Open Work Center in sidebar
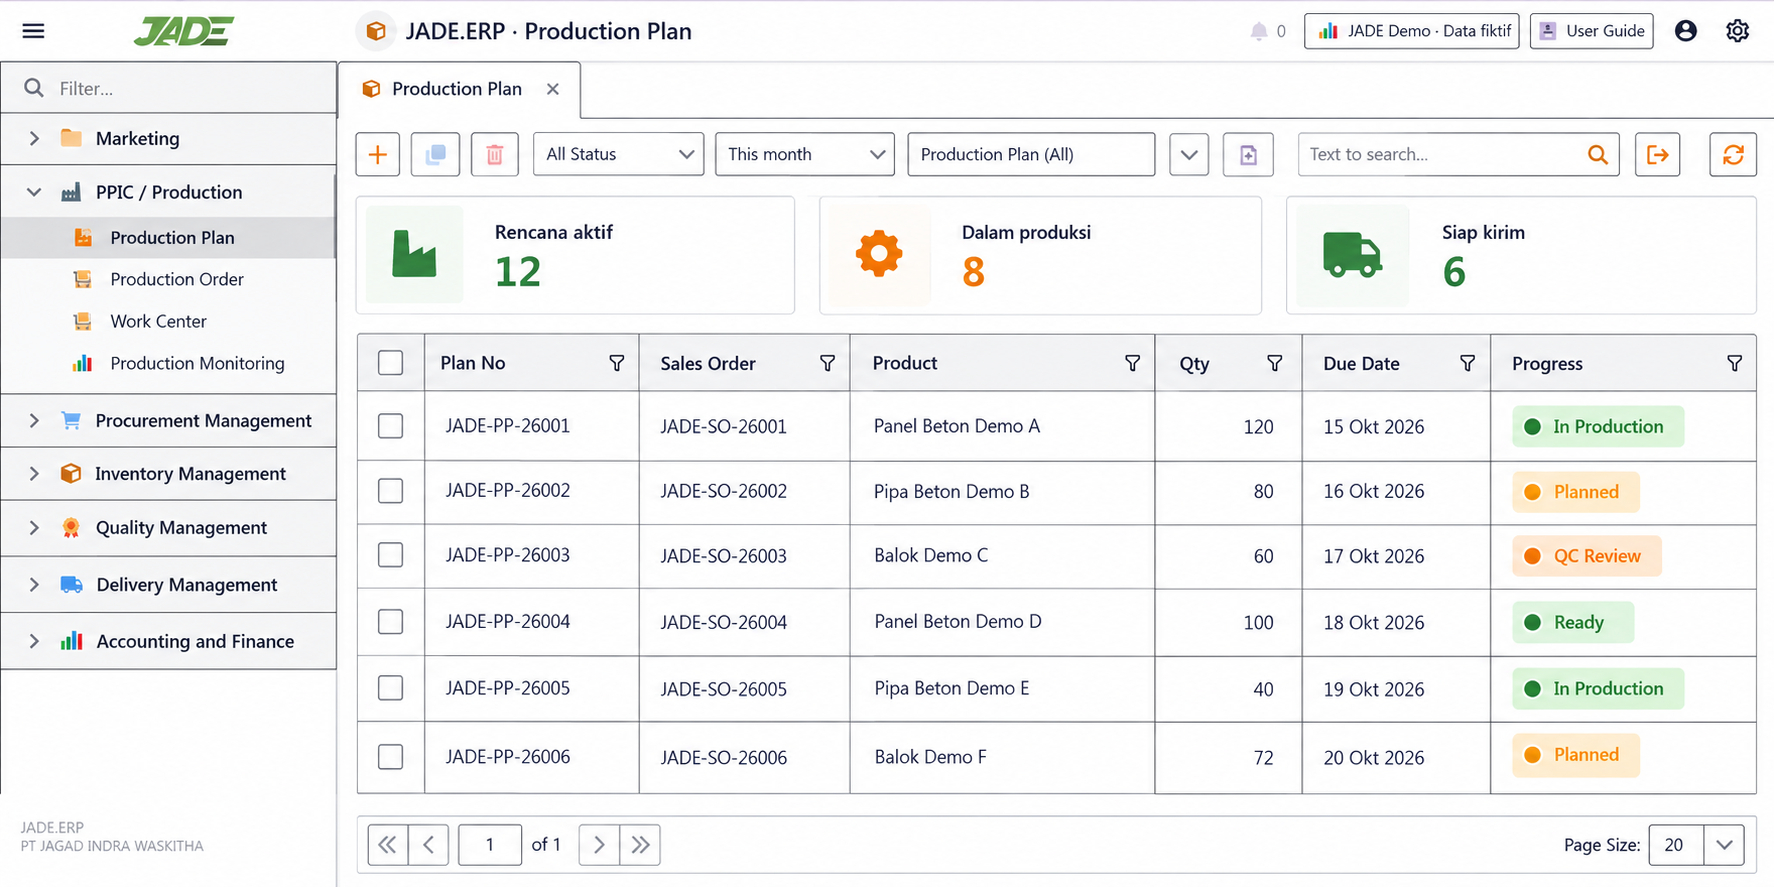Viewport: 1774px width, 887px height. pos(169,322)
